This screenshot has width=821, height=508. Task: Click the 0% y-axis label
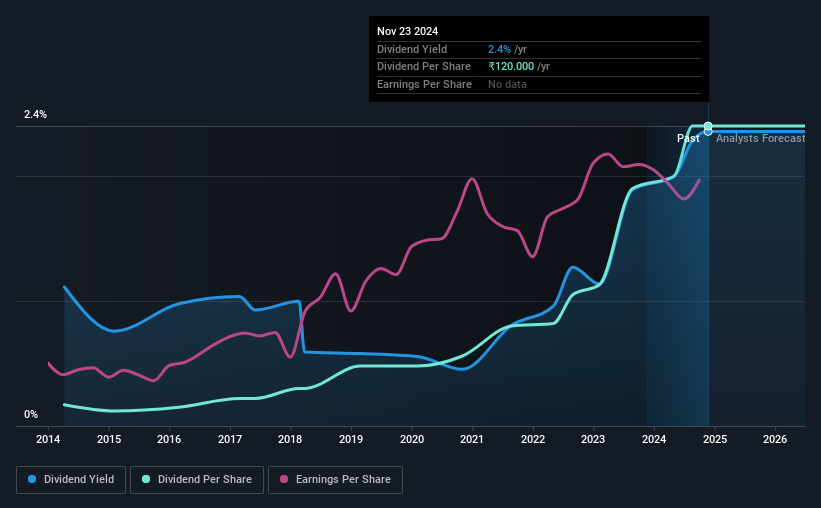coord(31,414)
